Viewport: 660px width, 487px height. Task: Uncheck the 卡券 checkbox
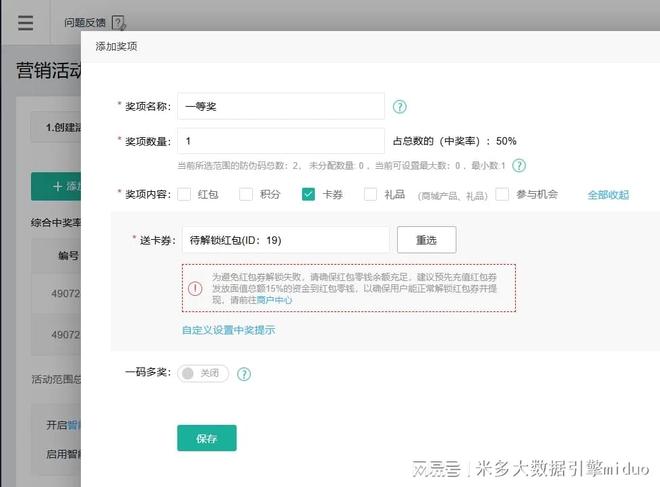[x=309, y=195]
